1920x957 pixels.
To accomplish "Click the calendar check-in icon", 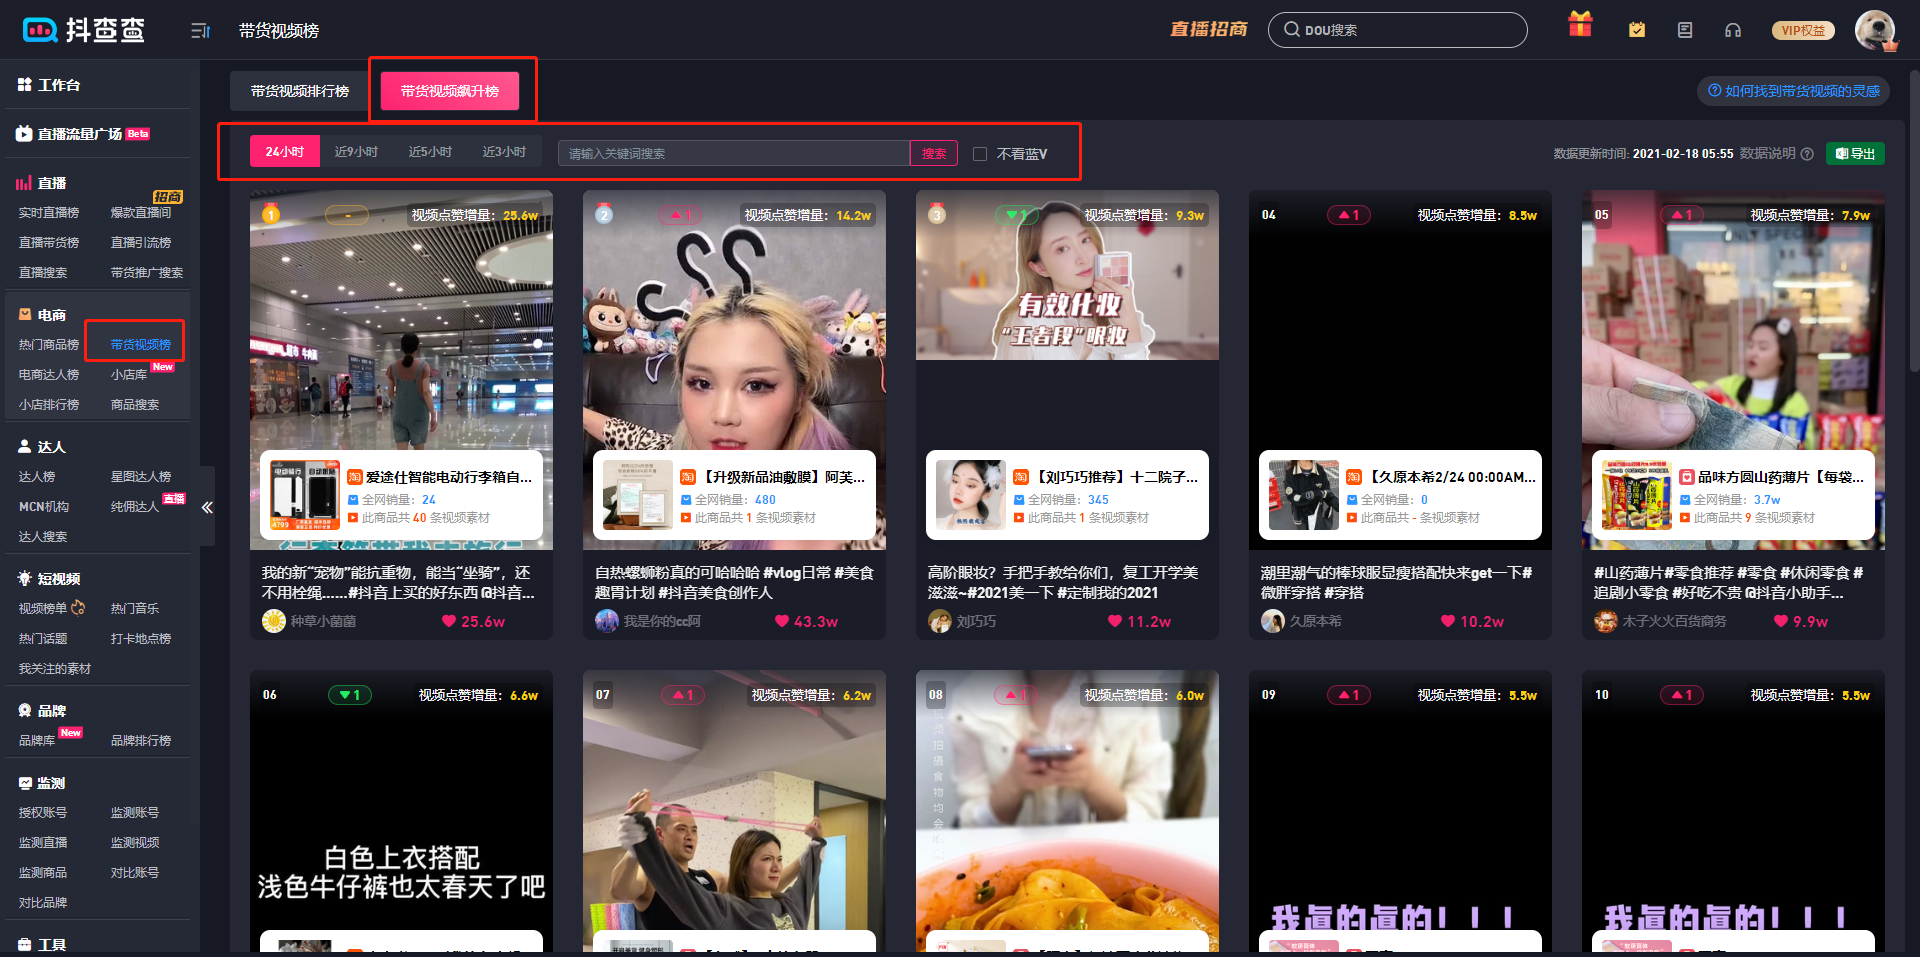I will click(x=1637, y=30).
